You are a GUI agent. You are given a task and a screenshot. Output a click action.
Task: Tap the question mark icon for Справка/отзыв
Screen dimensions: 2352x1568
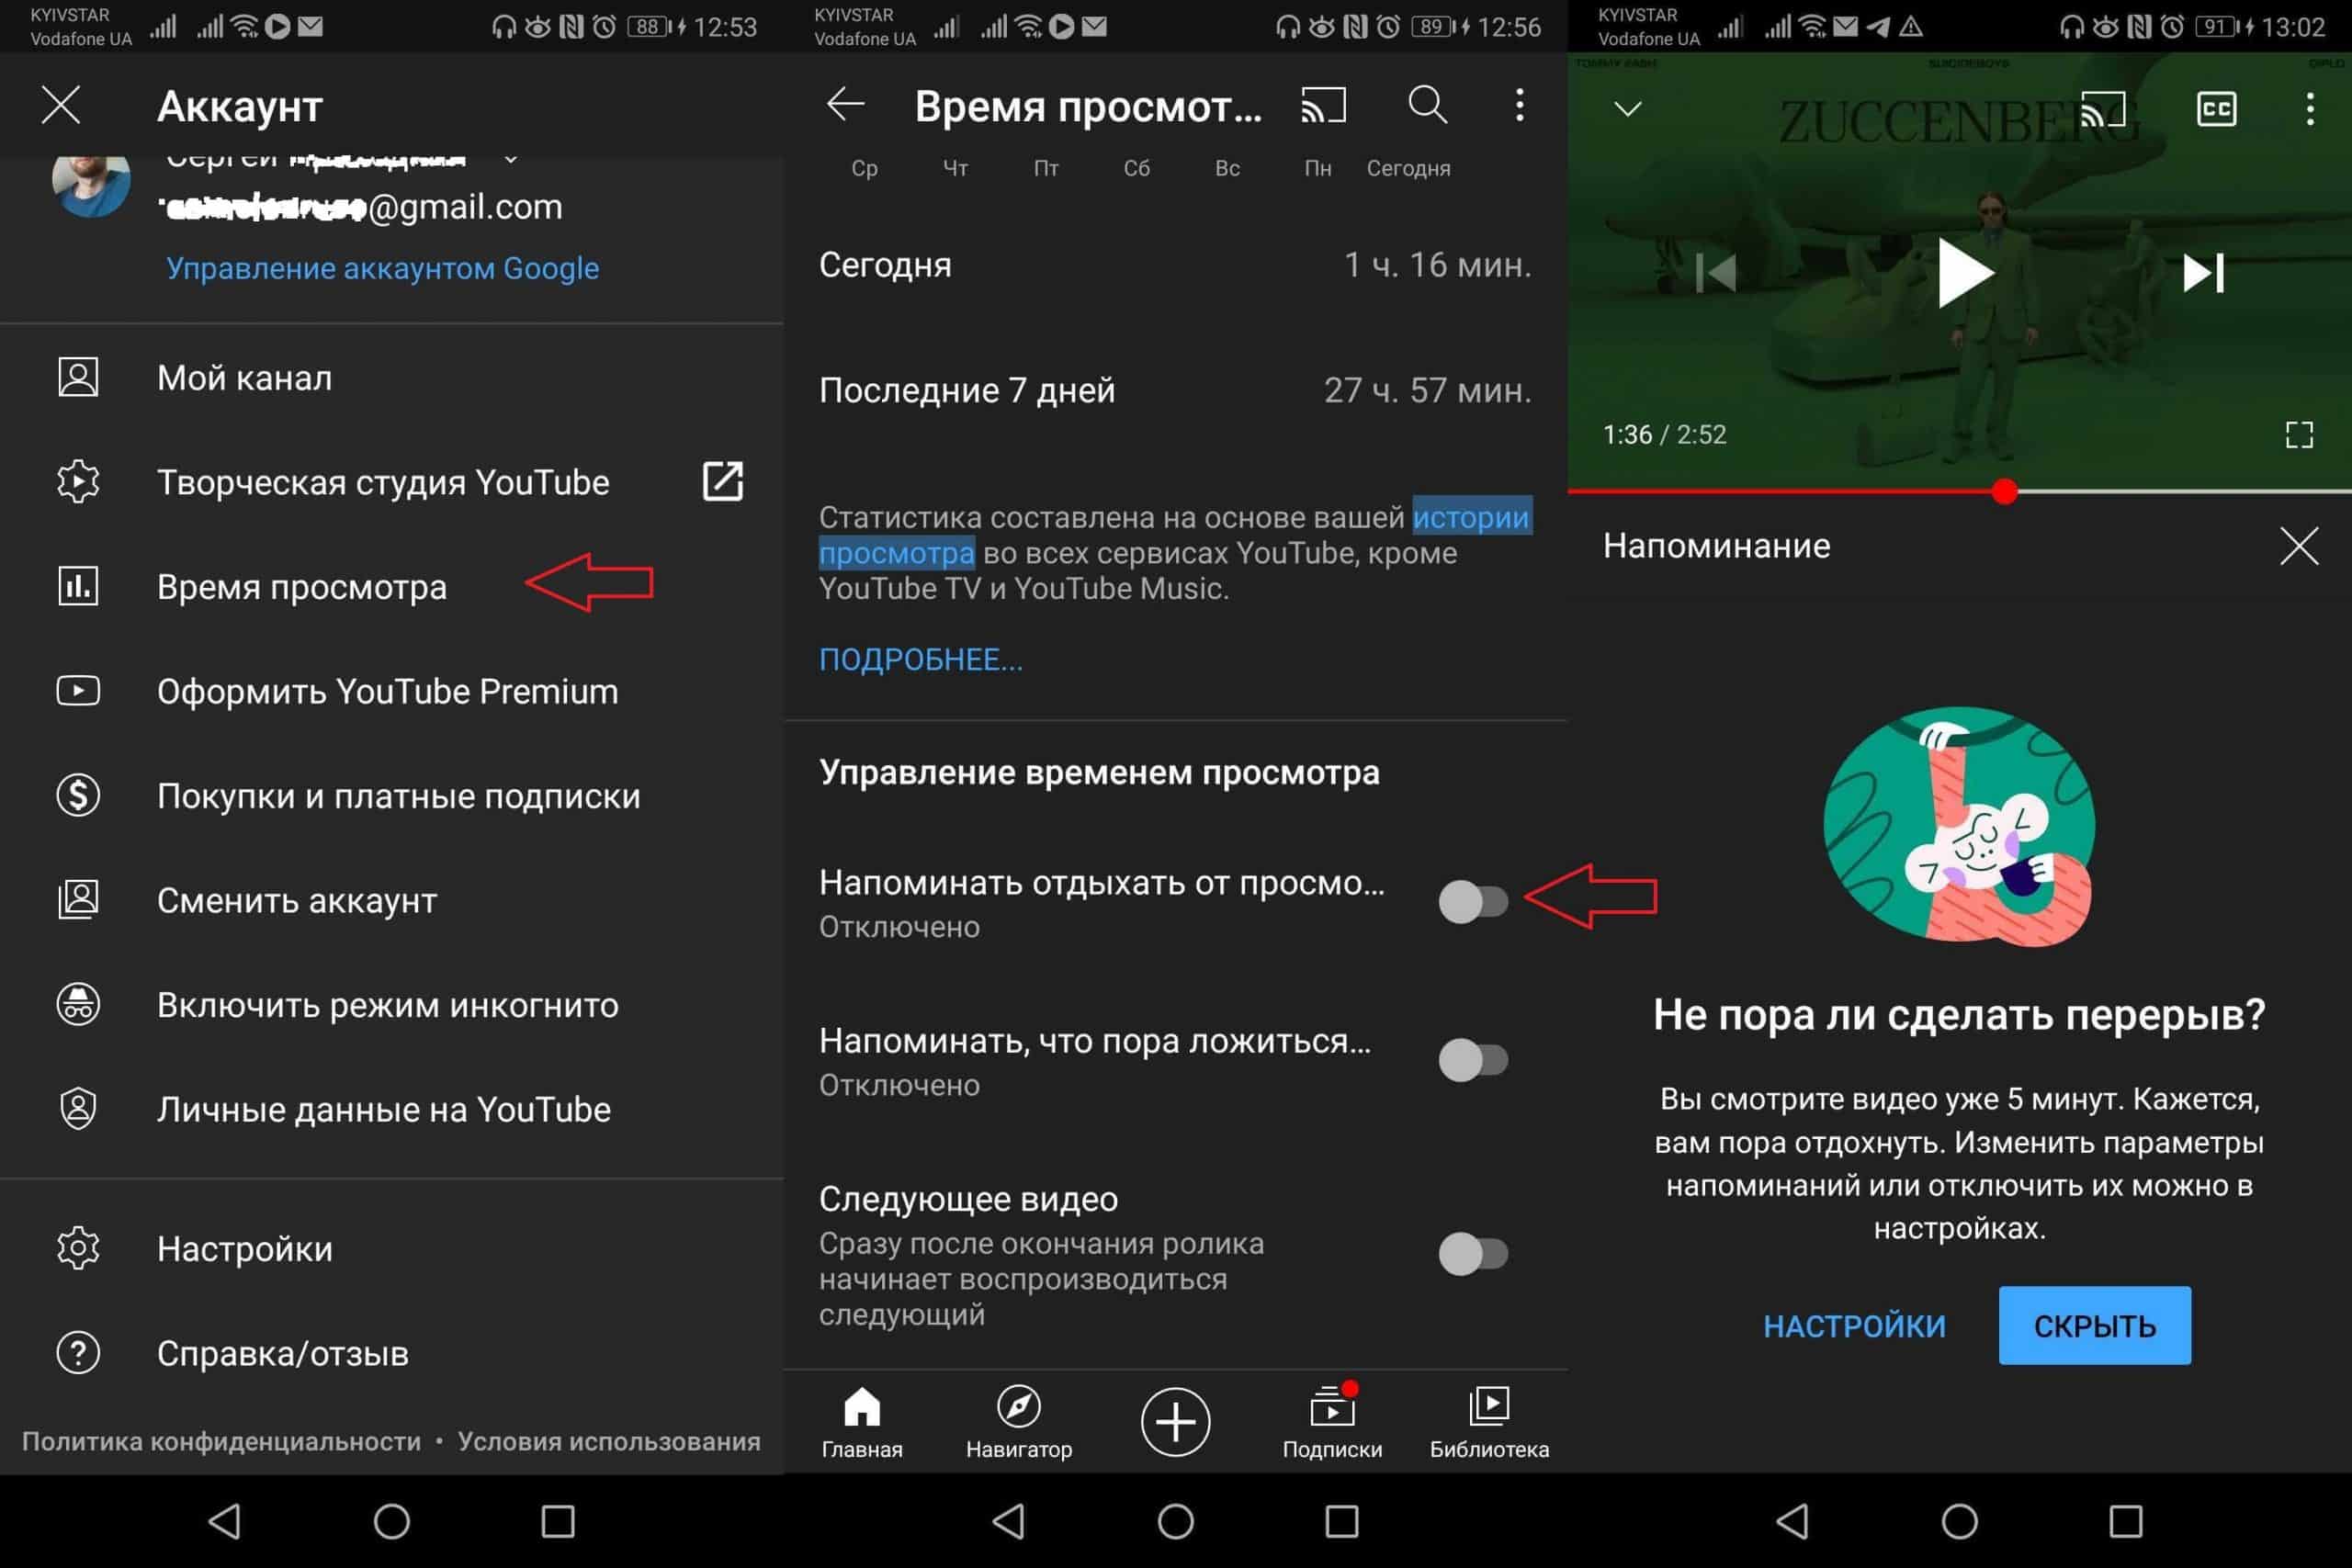tap(78, 1353)
